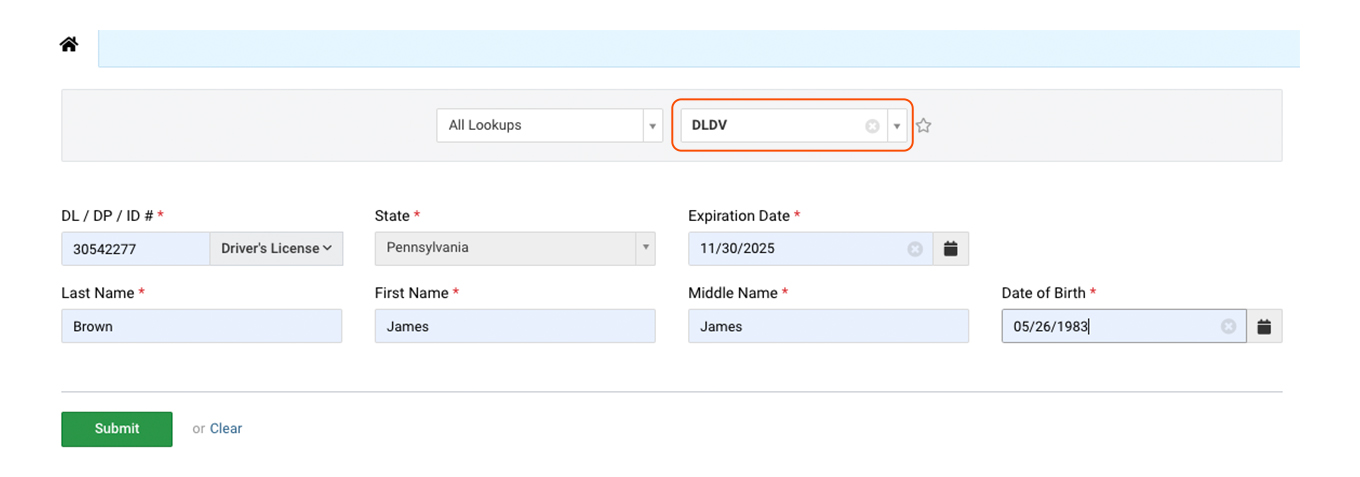Select the "DL / DP / ID #" label

(x=108, y=216)
